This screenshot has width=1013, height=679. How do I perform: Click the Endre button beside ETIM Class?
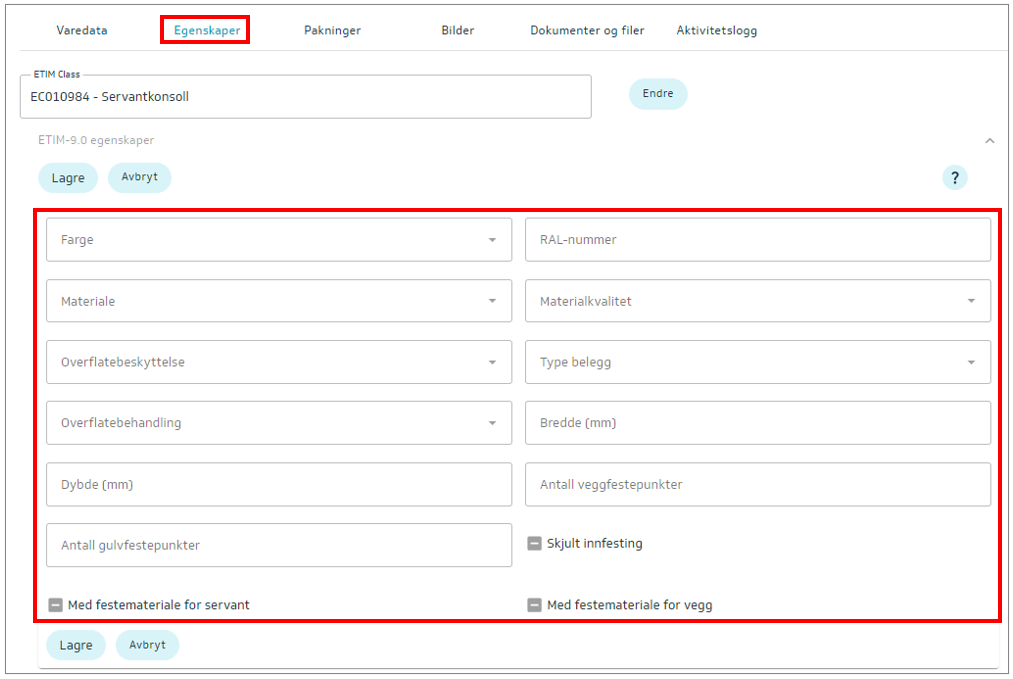click(x=658, y=94)
